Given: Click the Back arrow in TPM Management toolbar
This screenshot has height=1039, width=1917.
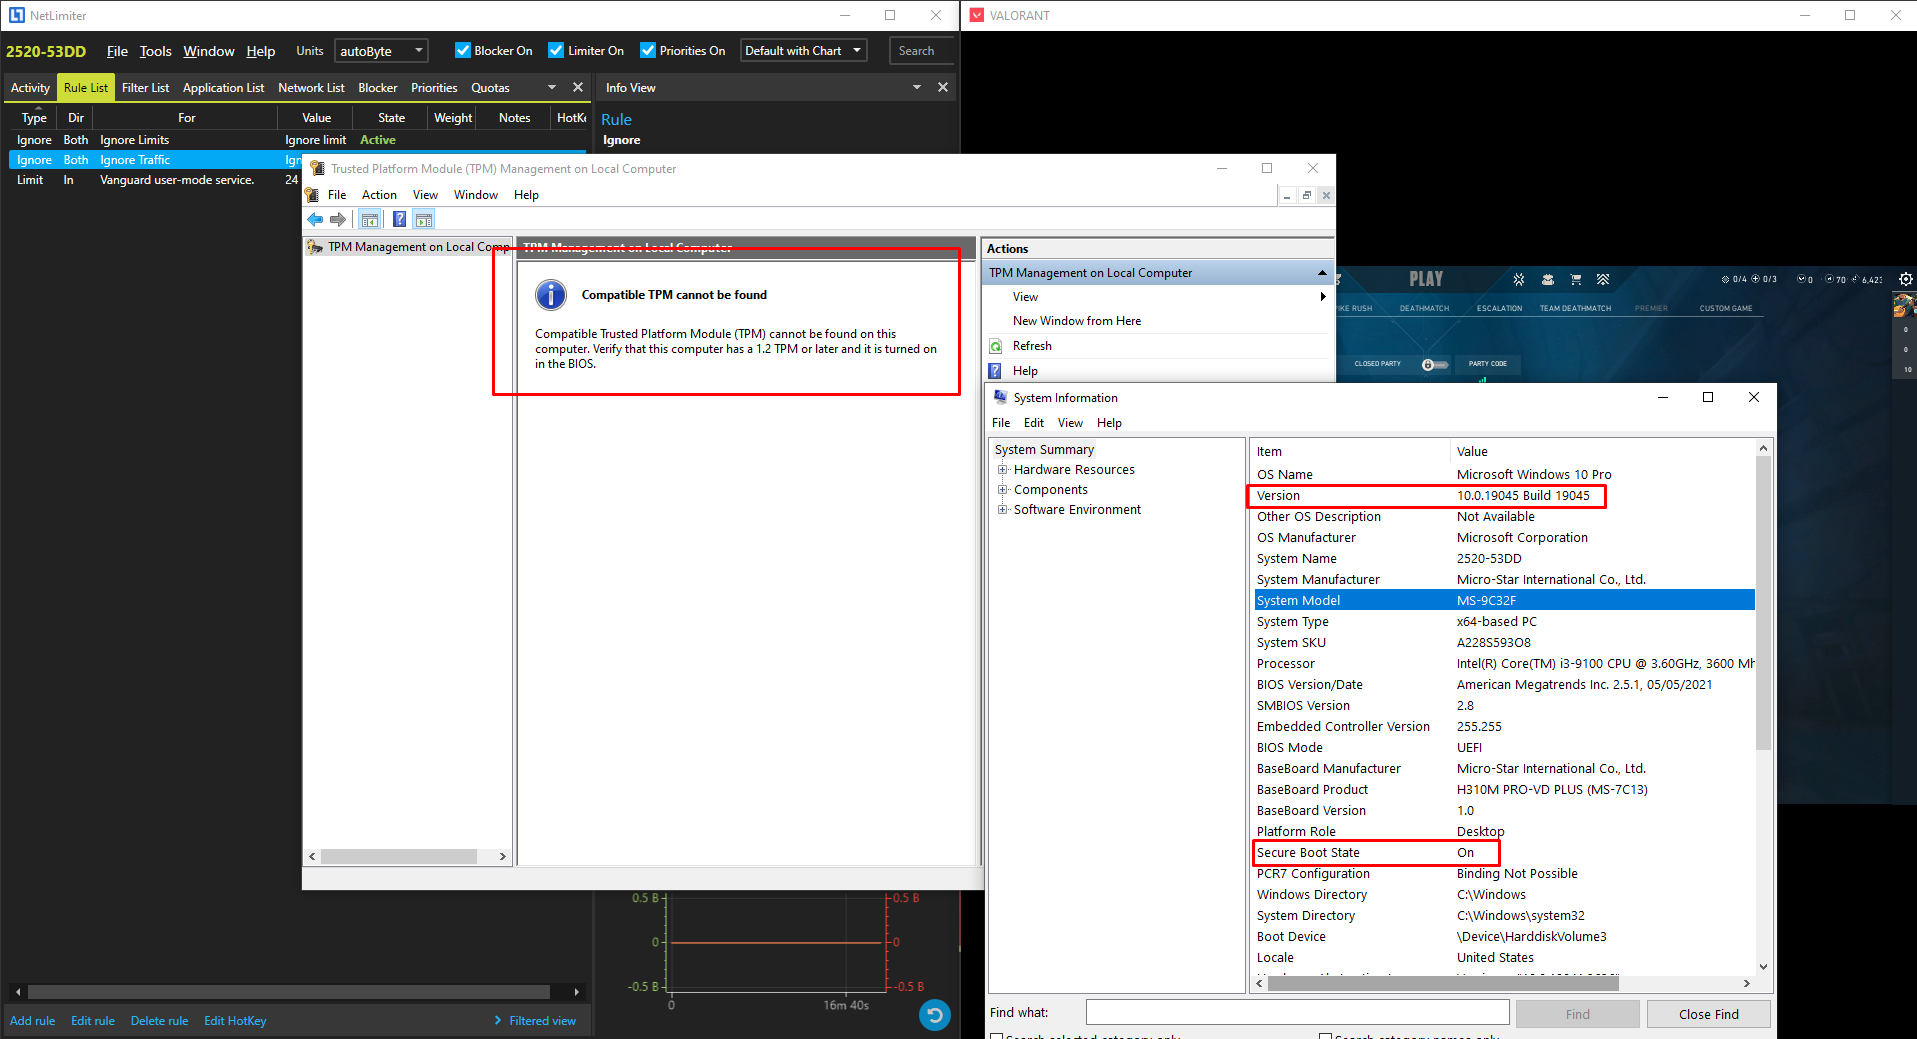Looking at the screenshot, I should 315,220.
